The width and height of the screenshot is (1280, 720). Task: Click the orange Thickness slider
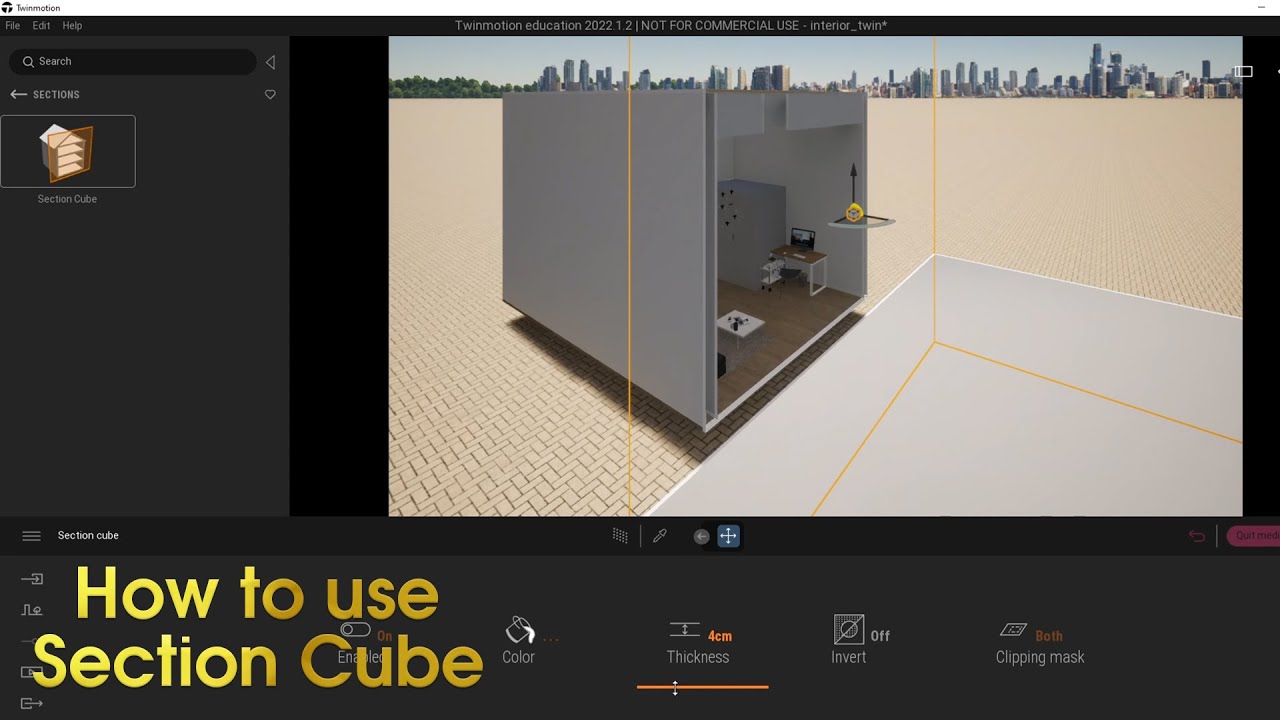[x=703, y=687]
